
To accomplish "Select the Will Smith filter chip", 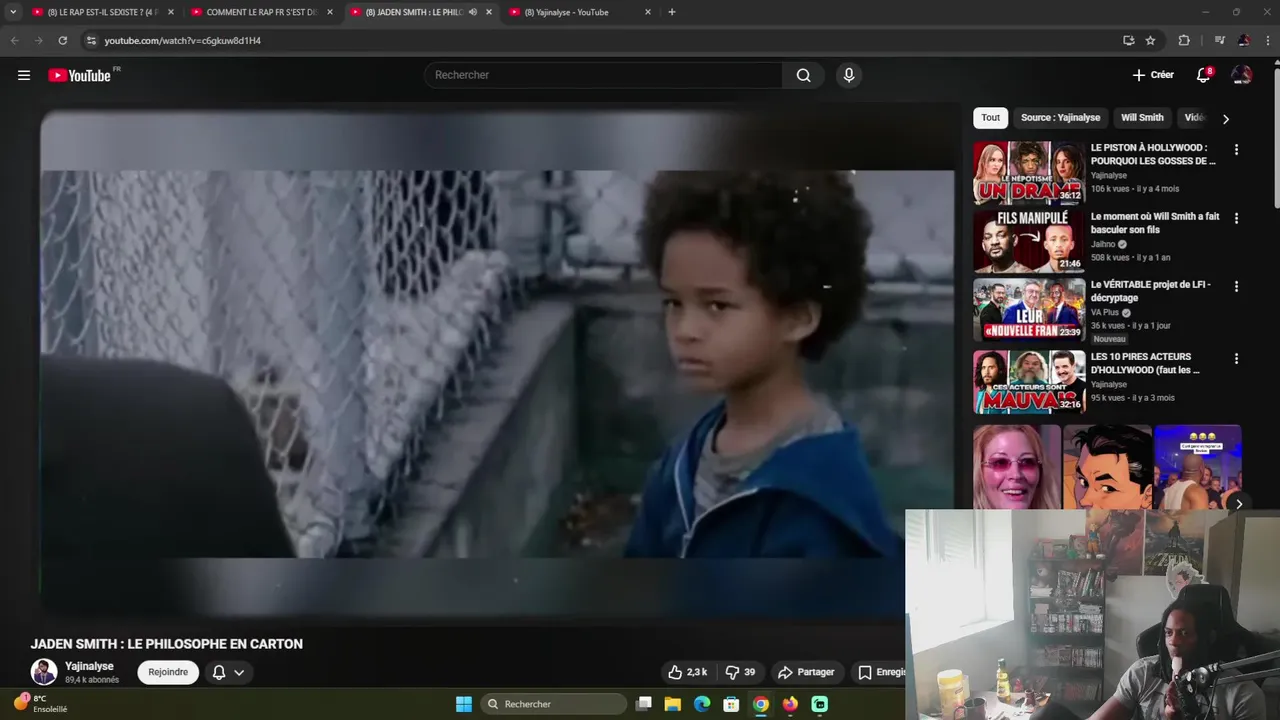I will pyautogui.click(x=1142, y=118).
